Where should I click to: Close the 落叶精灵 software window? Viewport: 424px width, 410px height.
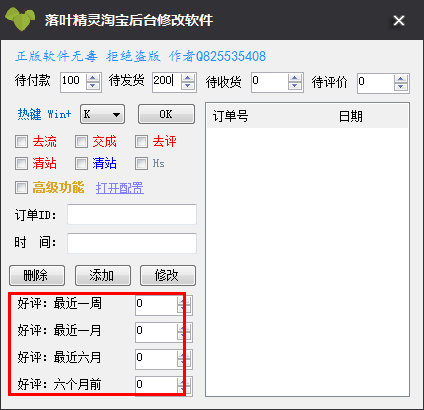[x=399, y=21]
